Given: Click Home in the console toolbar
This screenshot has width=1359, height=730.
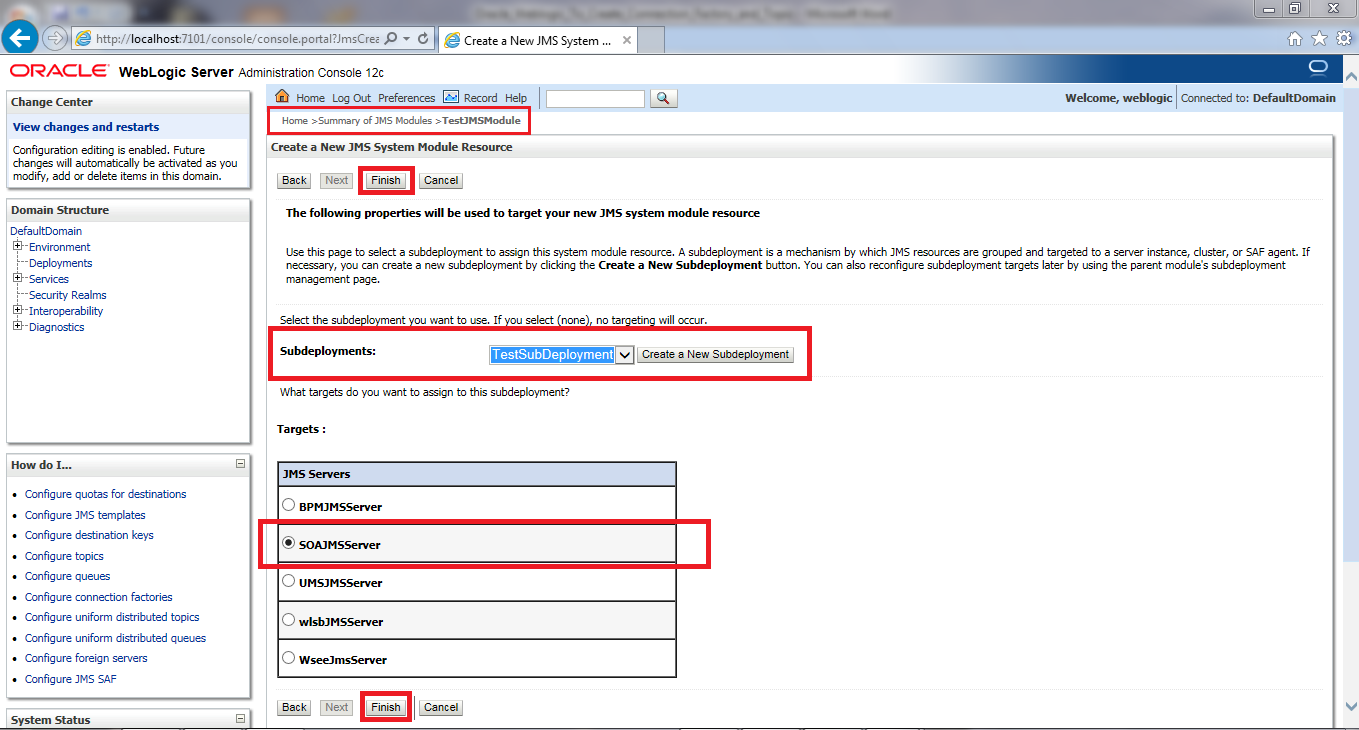Looking at the screenshot, I should [310, 98].
